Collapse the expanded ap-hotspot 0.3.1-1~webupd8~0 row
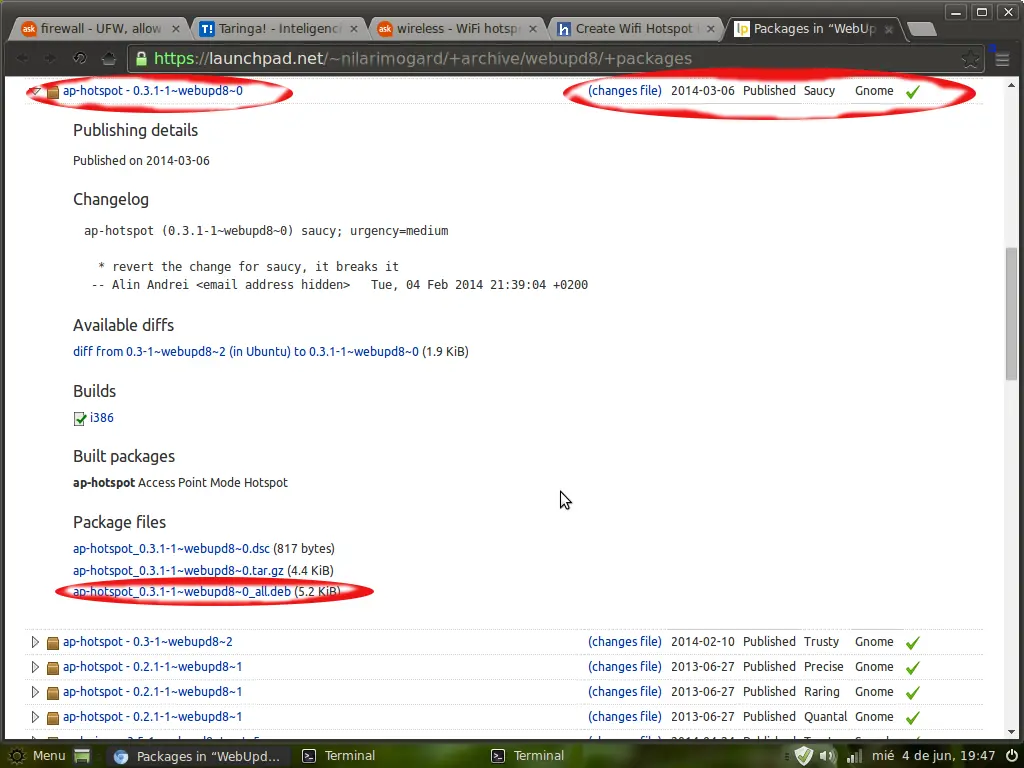The width and height of the screenshot is (1024, 768). (35, 91)
